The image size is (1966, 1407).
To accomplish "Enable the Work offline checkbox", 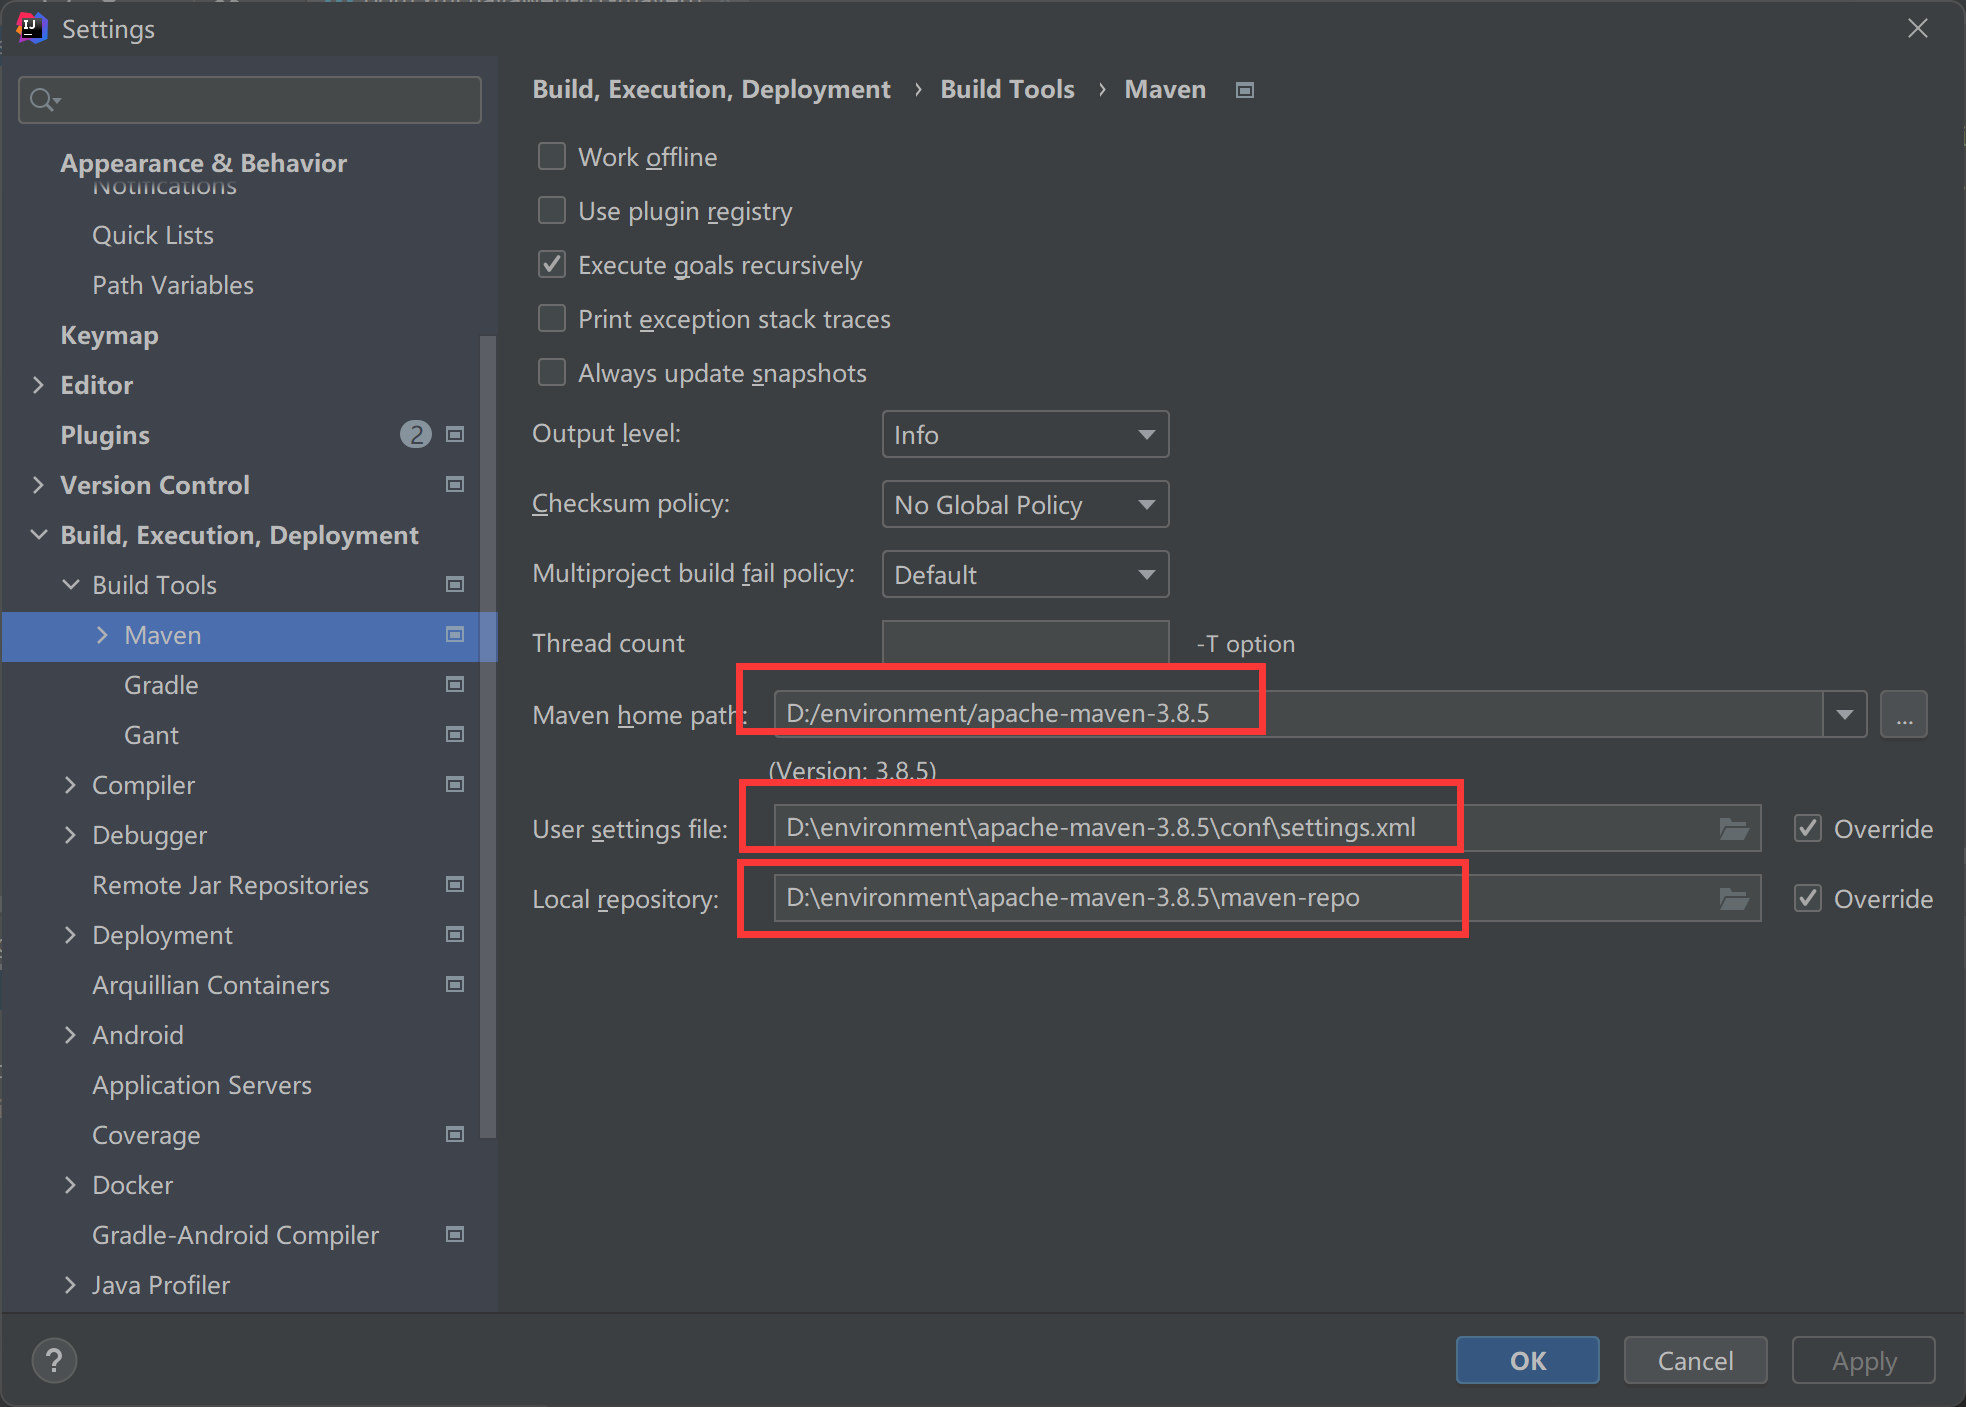I will (552, 157).
